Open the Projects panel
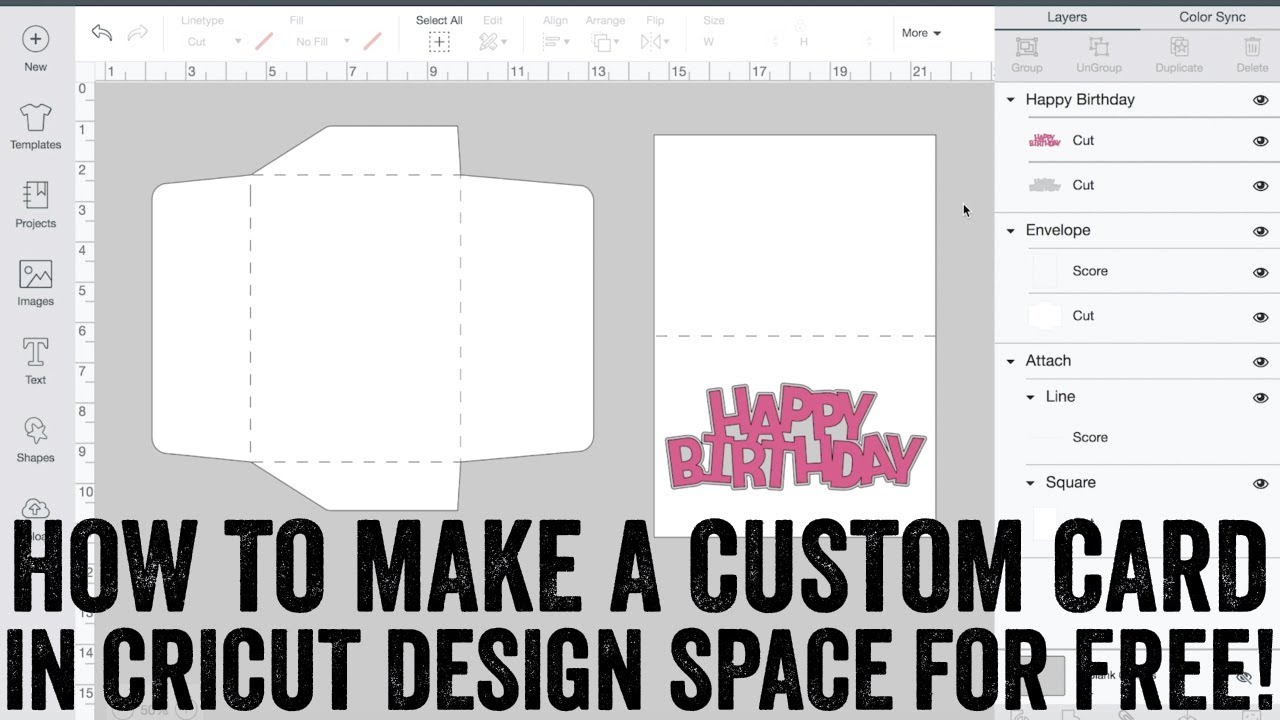 pos(35,195)
